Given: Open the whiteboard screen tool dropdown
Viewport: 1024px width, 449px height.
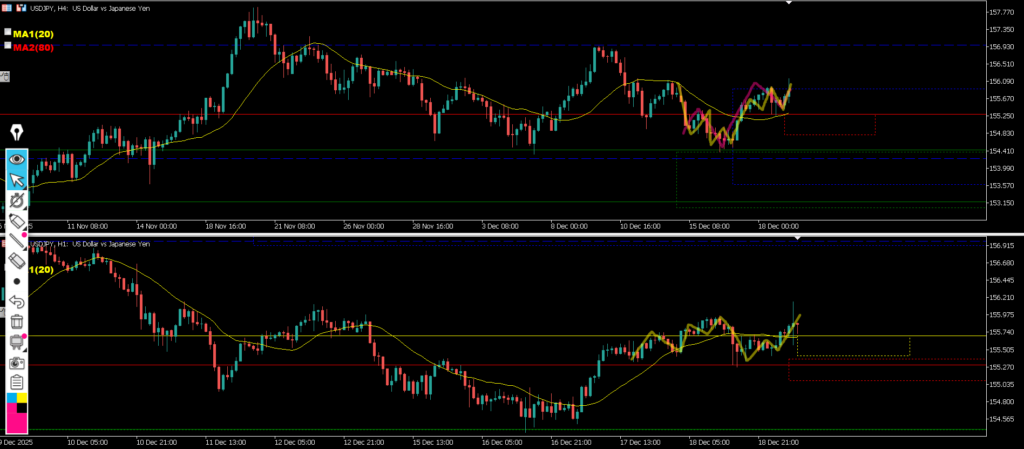Looking at the screenshot, I should coord(17,342).
